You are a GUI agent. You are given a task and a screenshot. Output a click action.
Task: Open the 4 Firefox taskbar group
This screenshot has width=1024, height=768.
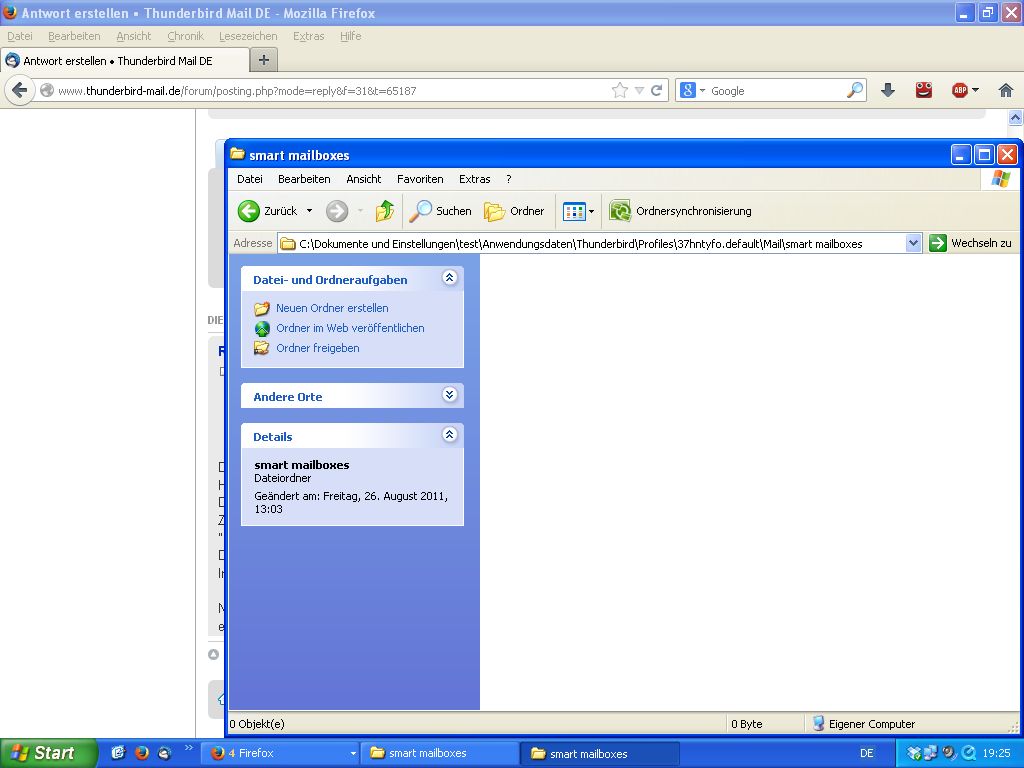[280, 753]
